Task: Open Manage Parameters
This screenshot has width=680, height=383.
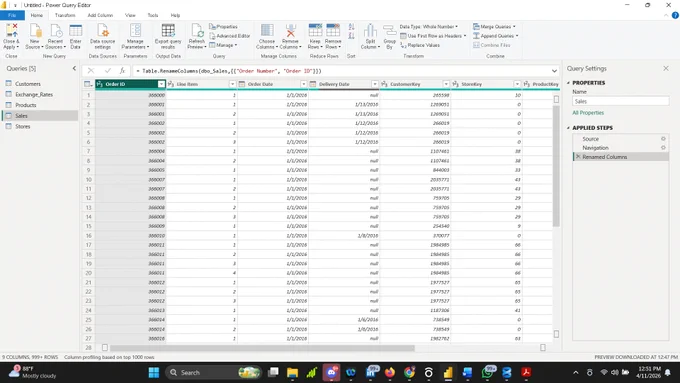Action: 135,37
